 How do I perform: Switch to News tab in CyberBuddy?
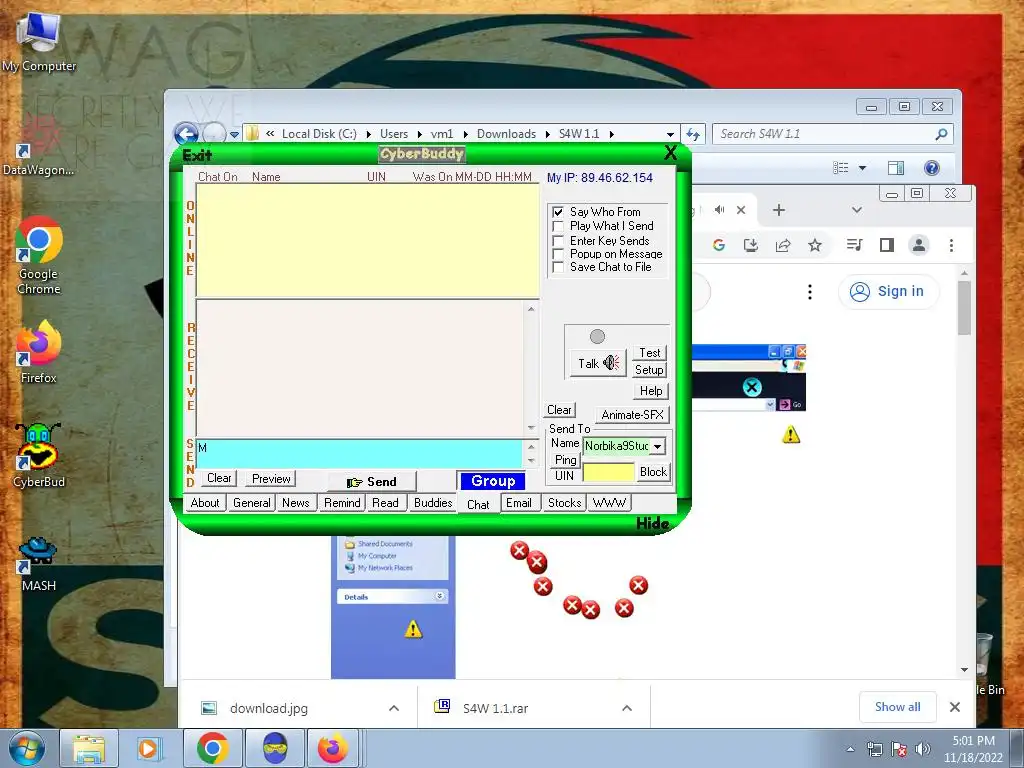pos(296,503)
